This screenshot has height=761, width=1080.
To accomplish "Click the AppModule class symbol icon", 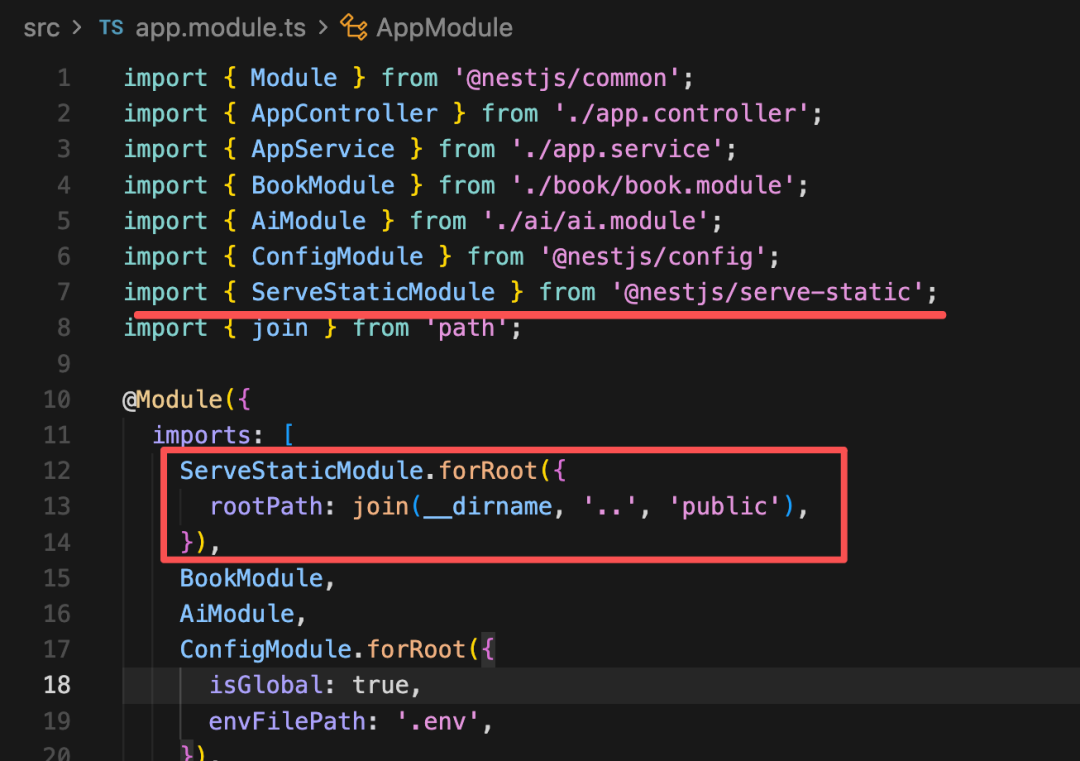I will [354, 28].
